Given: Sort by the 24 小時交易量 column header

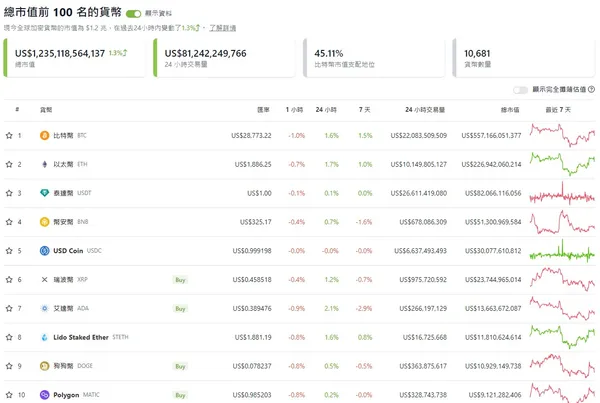Looking at the screenshot, I should coord(425,110).
